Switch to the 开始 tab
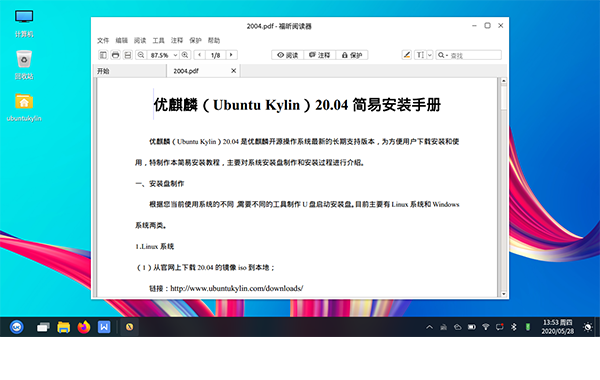Image resolution: width=600 pixels, height=380 pixels. point(130,71)
